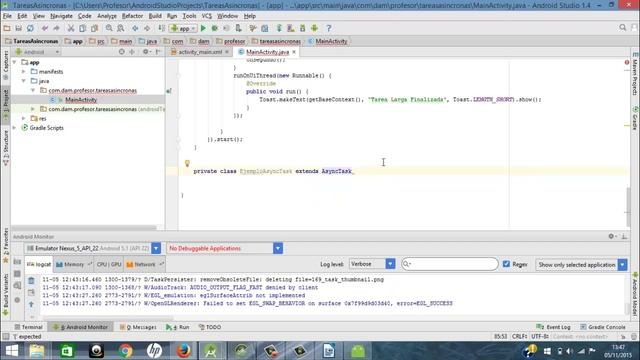This screenshot has width=640, height=360.
Task: Toggle the Regex checkbox
Action: (x=506, y=264)
